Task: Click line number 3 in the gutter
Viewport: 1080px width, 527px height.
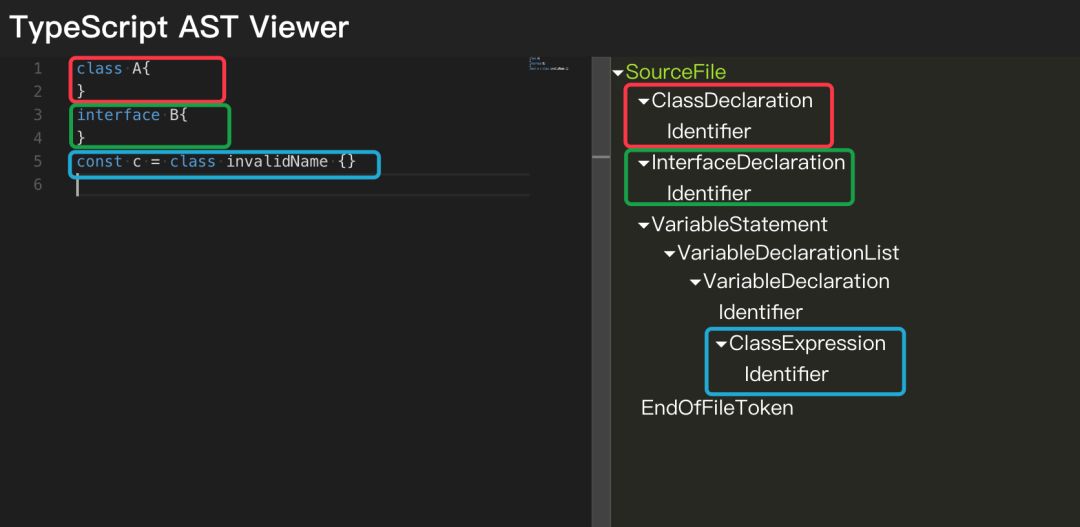Action: coord(37,115)
